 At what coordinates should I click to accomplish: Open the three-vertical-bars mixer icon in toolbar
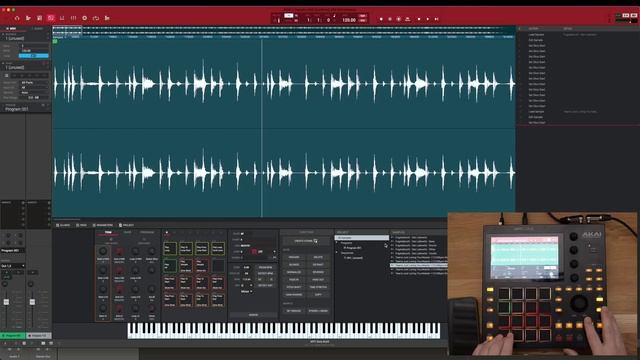coord(73,18)
